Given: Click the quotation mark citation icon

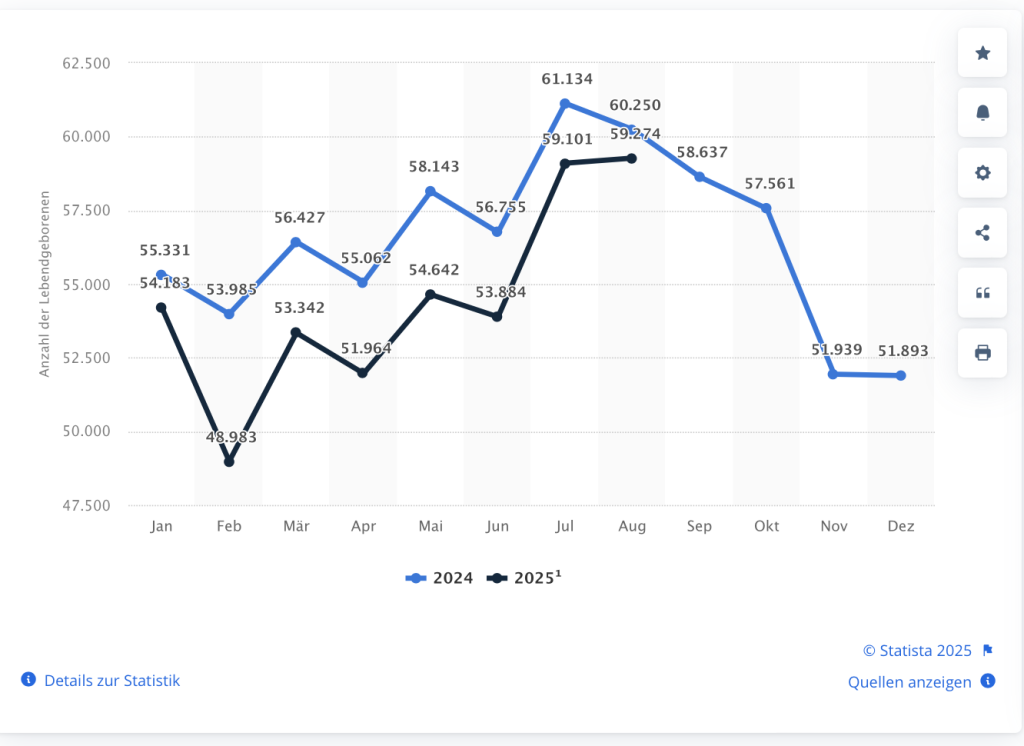Looking at the screenshot, I should point(982,293).
